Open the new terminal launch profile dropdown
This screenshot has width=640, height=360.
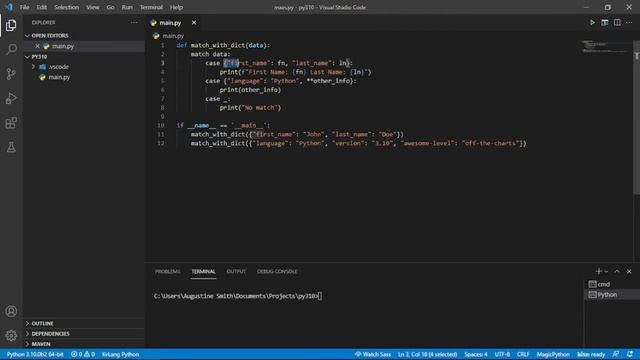(606, 271)
